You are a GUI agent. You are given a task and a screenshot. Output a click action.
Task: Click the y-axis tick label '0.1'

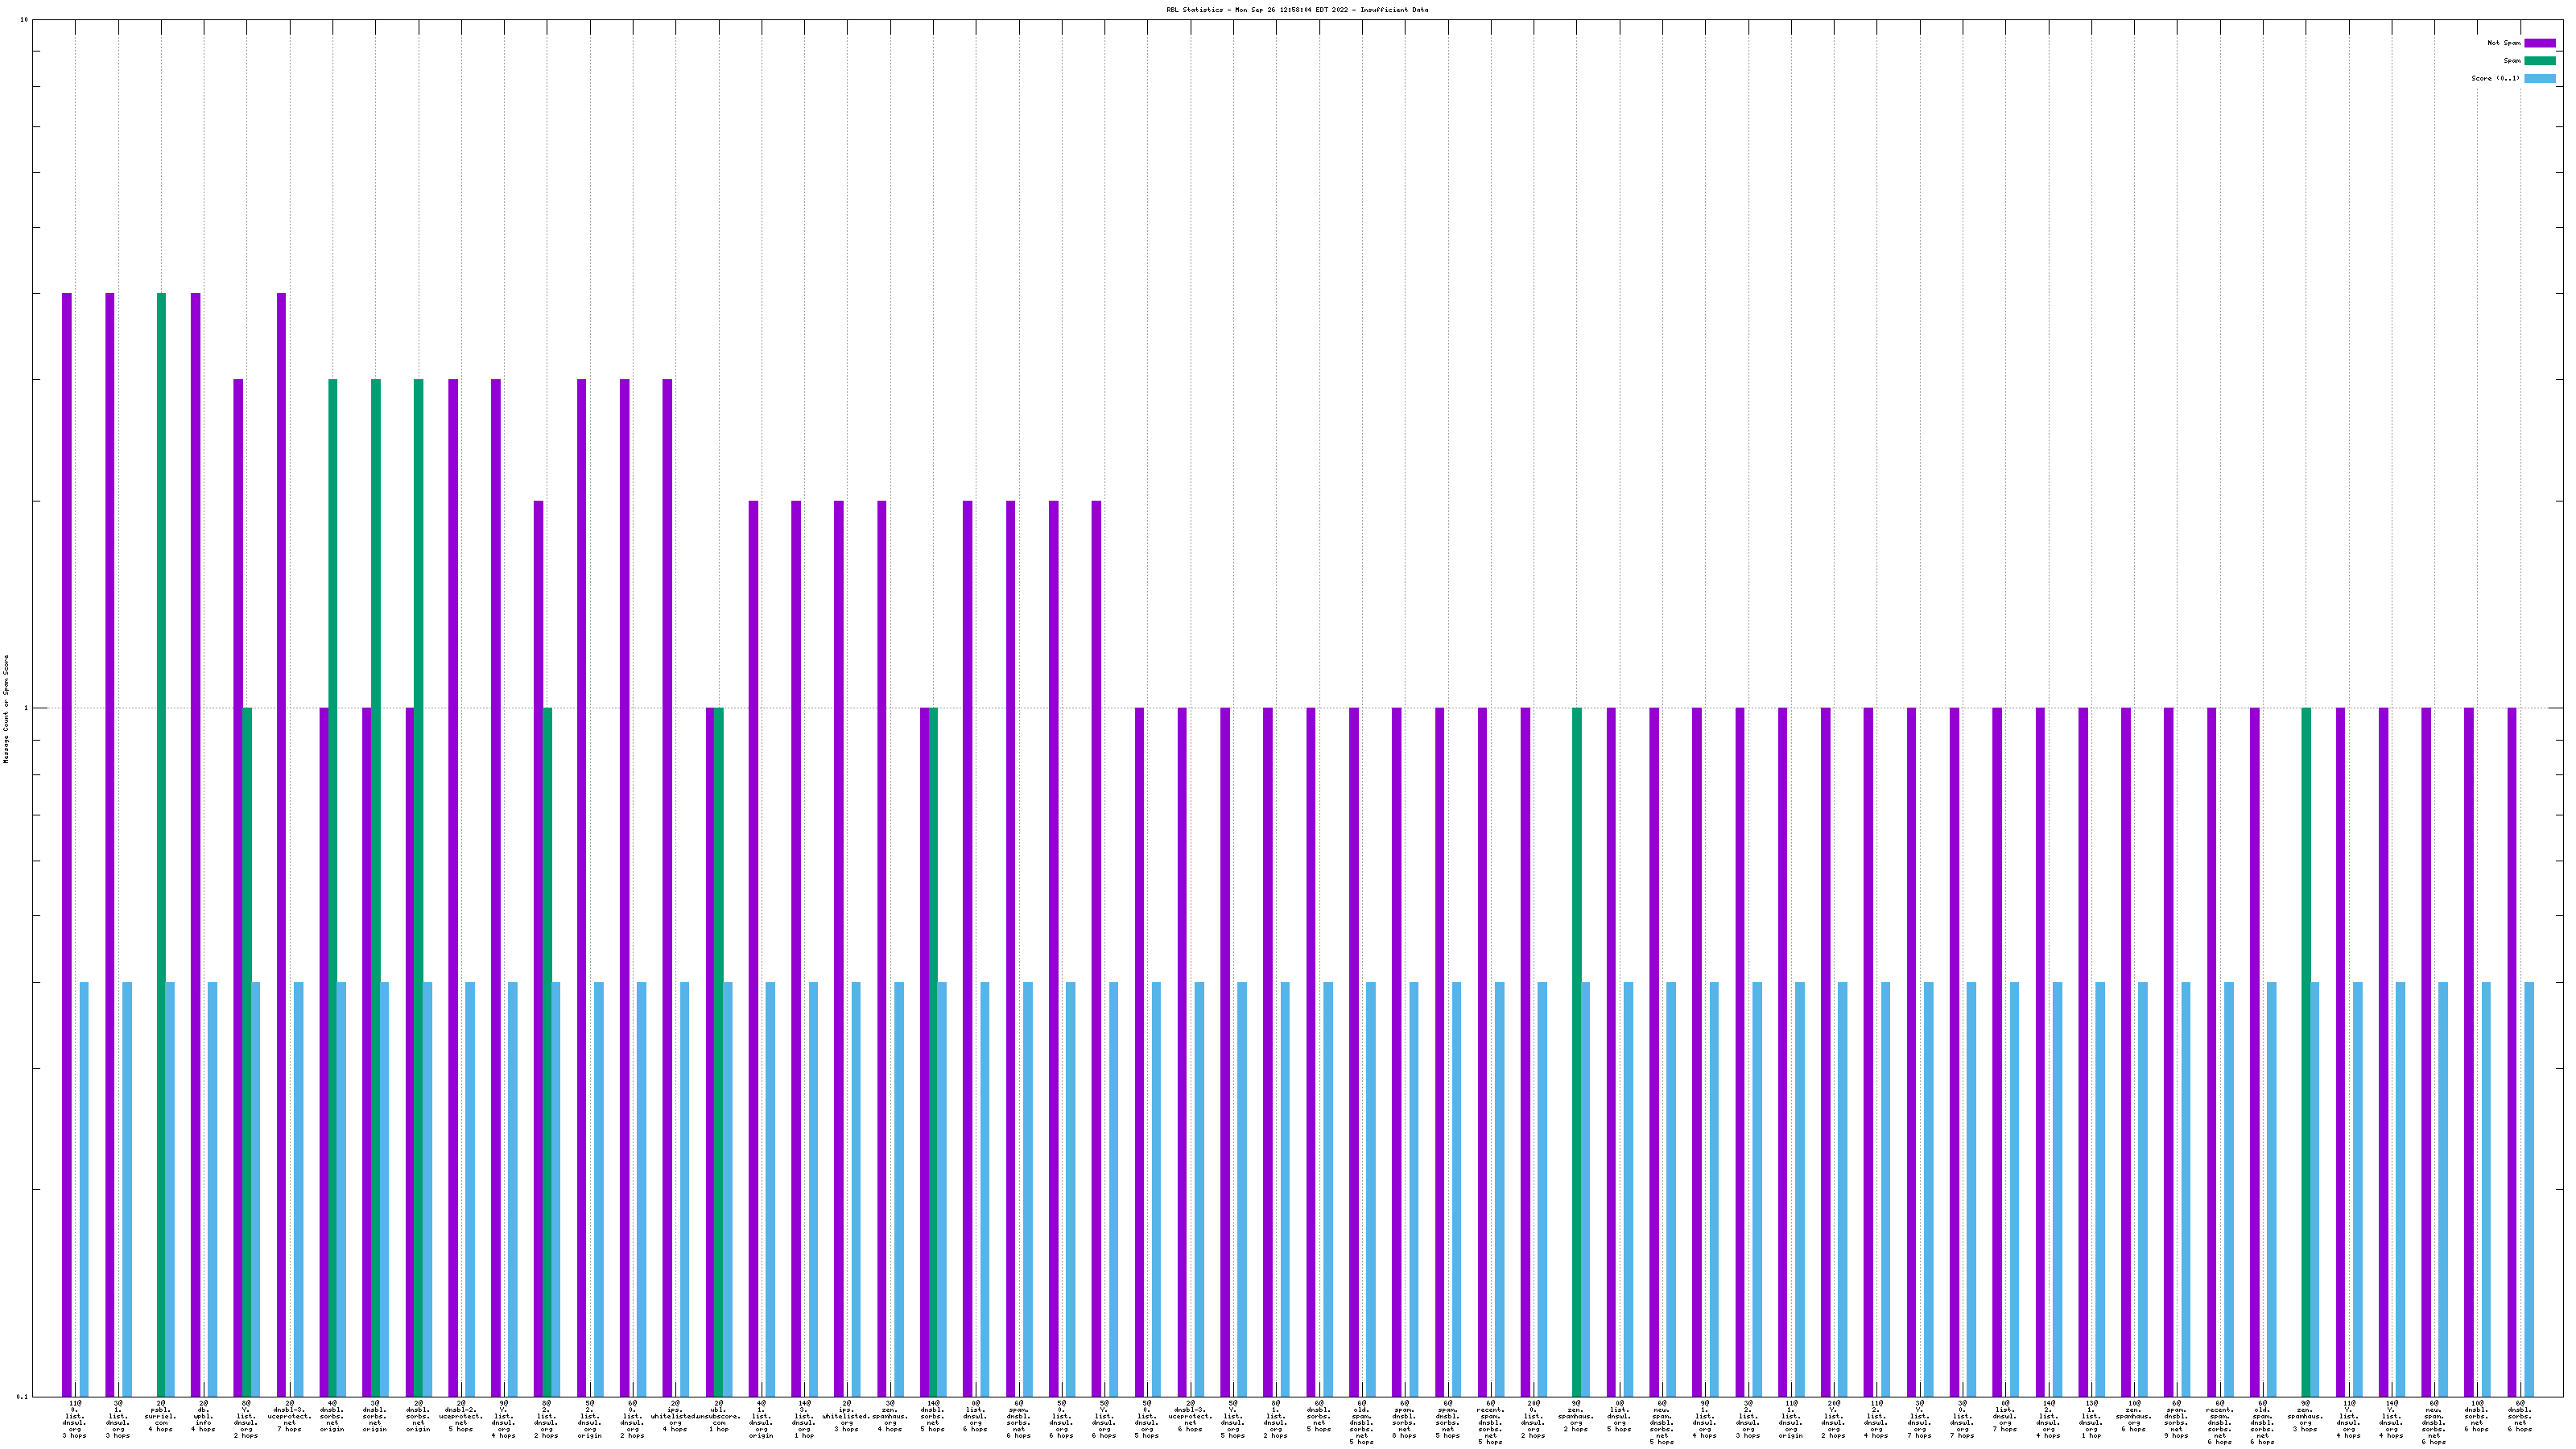click(x=22, y=1396)
